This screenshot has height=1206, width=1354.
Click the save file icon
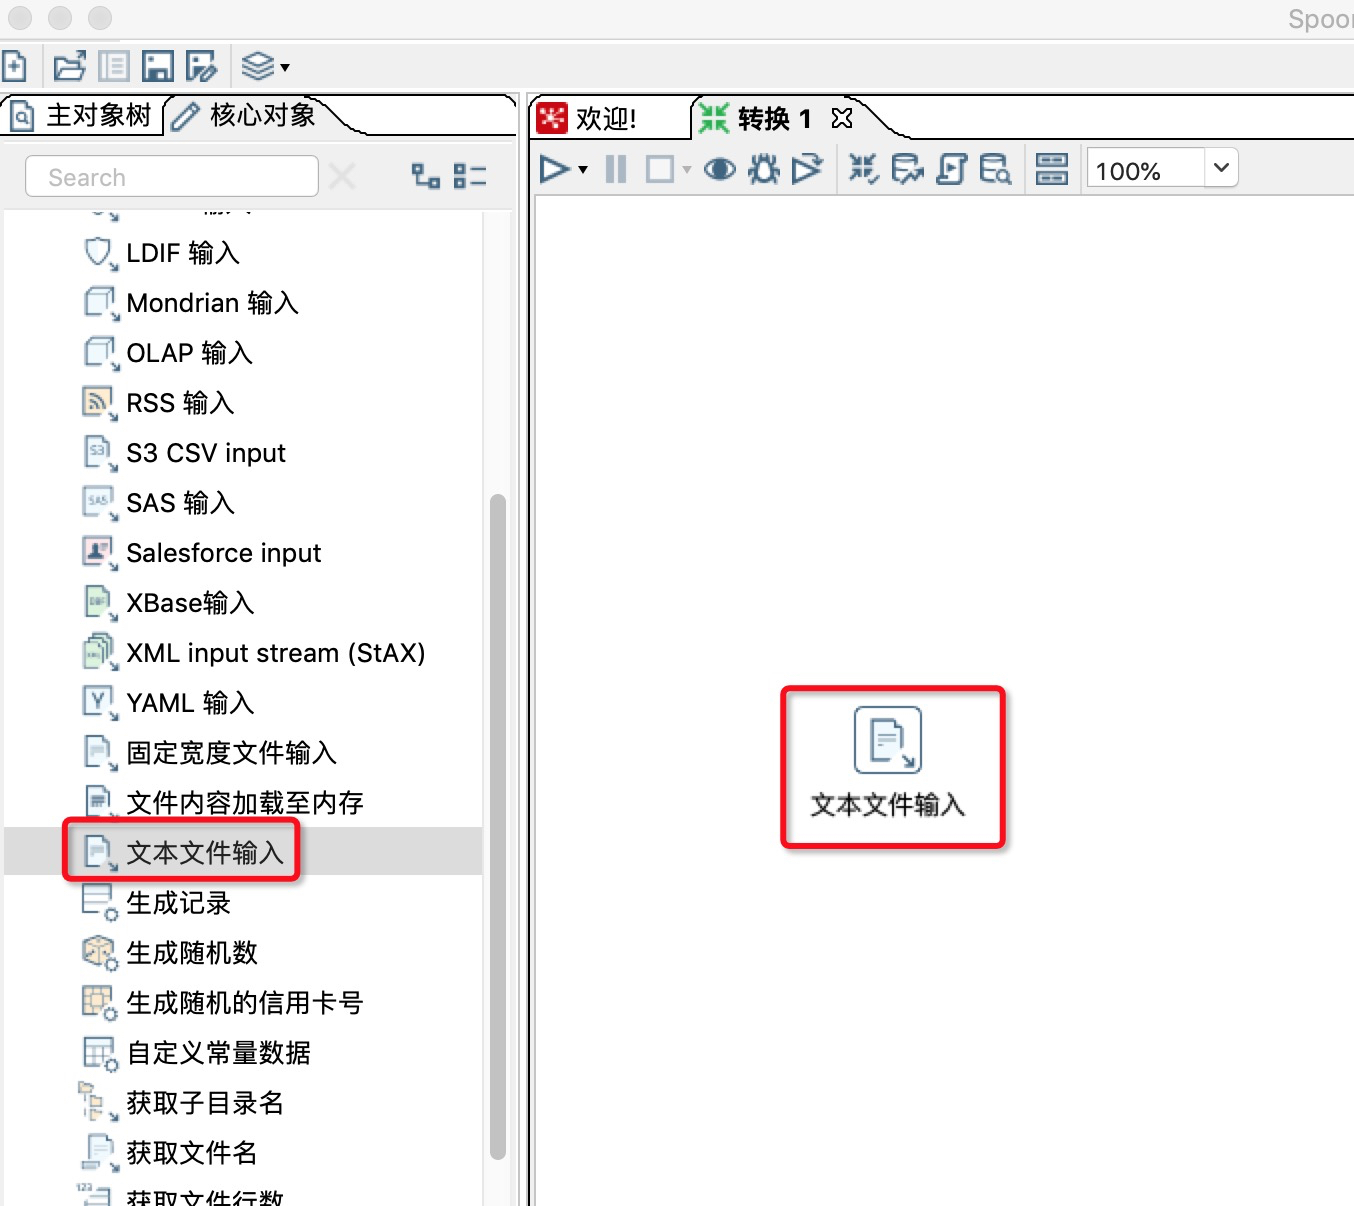(158, 66)
